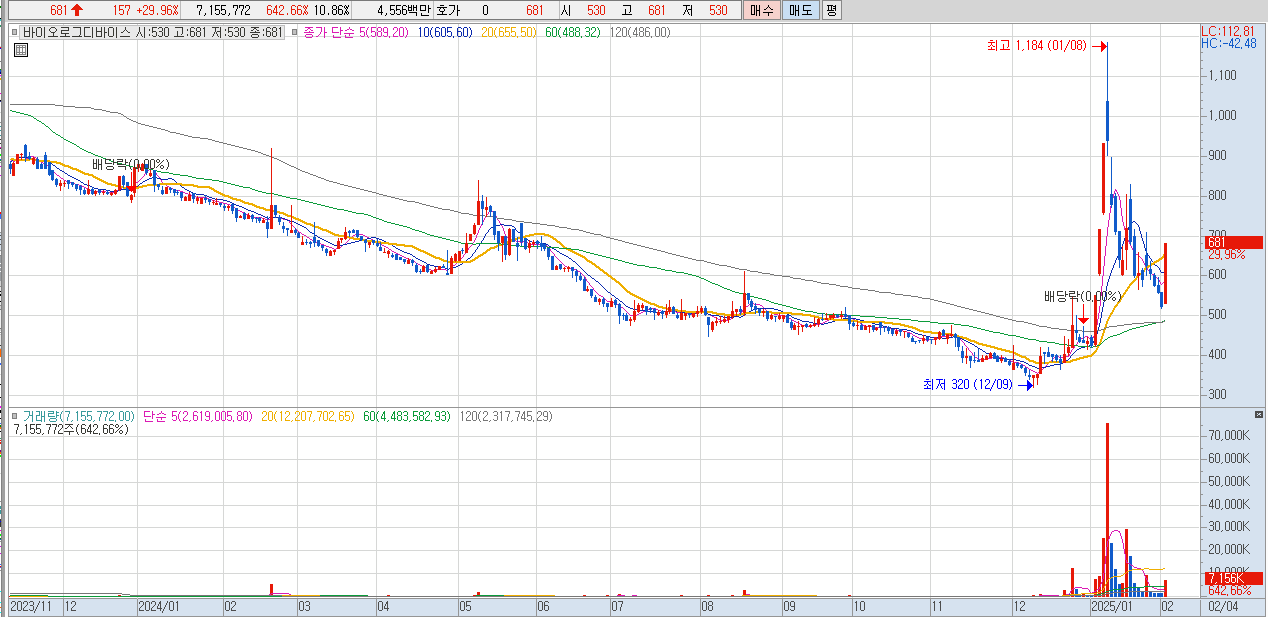Image resolution: width=1268 pixels, height=617 pixels.
Task: Click the 시 530 open price in the top bar
Action: pyautogui.click(x=583, y=10)
